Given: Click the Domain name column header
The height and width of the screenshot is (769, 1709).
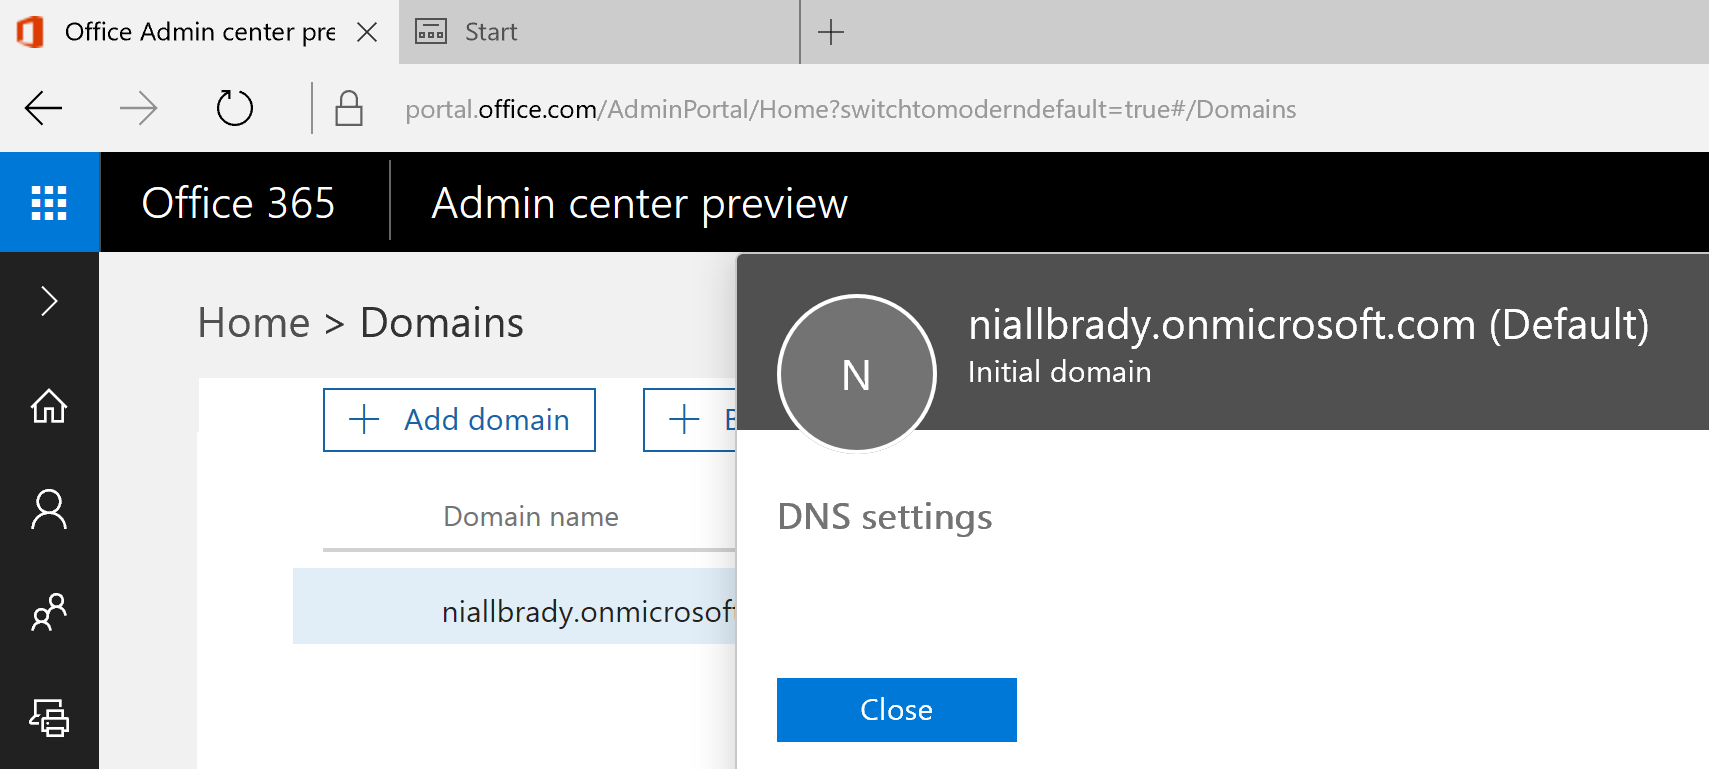Looking at the screenshot, I should (531, 516).
